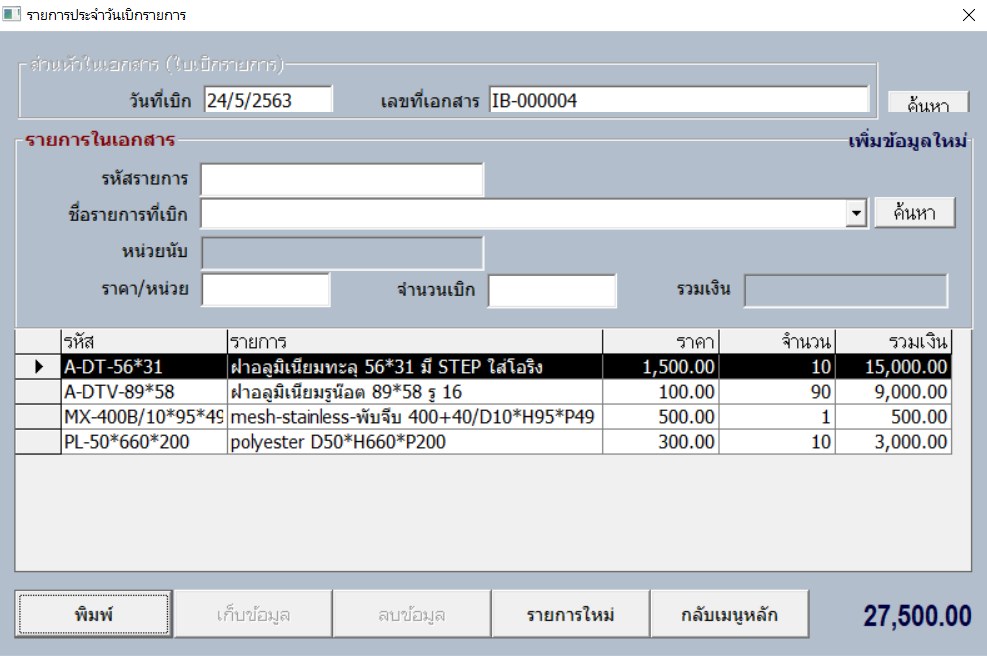The height and width of the screenshot is (656, 987).
Task: Select row selector of A-DTV-89*58
Action: pyautogui.click(x=38, y=392)
